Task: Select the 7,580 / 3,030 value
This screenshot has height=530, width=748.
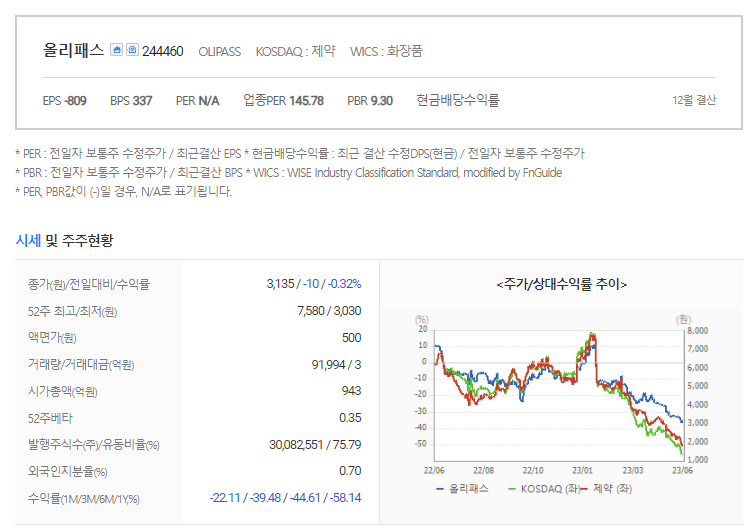Action: pyautogui.click(x=329, y=311)
